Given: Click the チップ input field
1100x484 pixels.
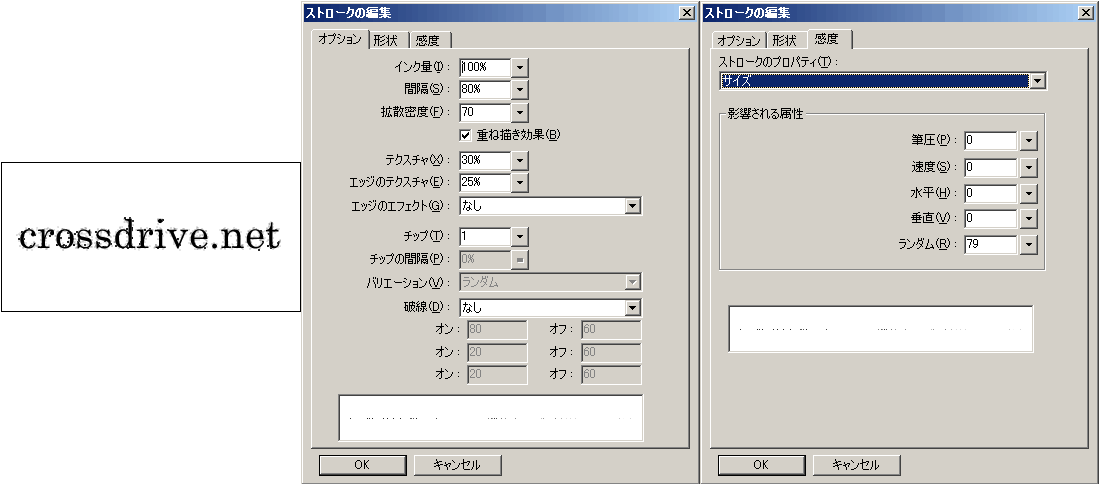Looking at the screenshot, I should point(485,237).
